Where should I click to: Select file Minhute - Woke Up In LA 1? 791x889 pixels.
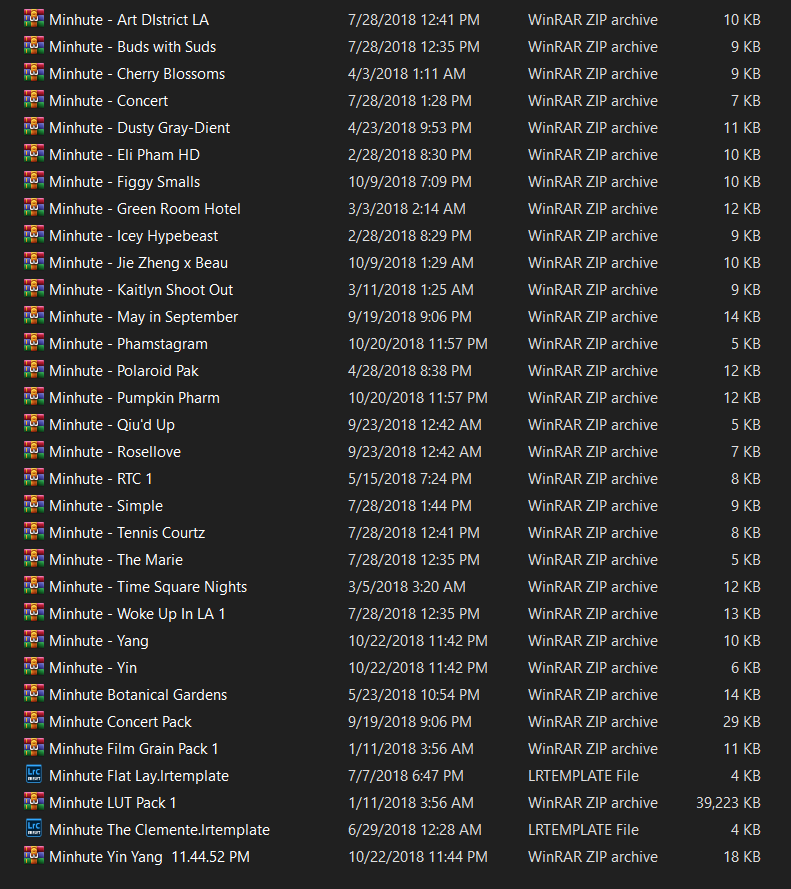click(137, 614)
